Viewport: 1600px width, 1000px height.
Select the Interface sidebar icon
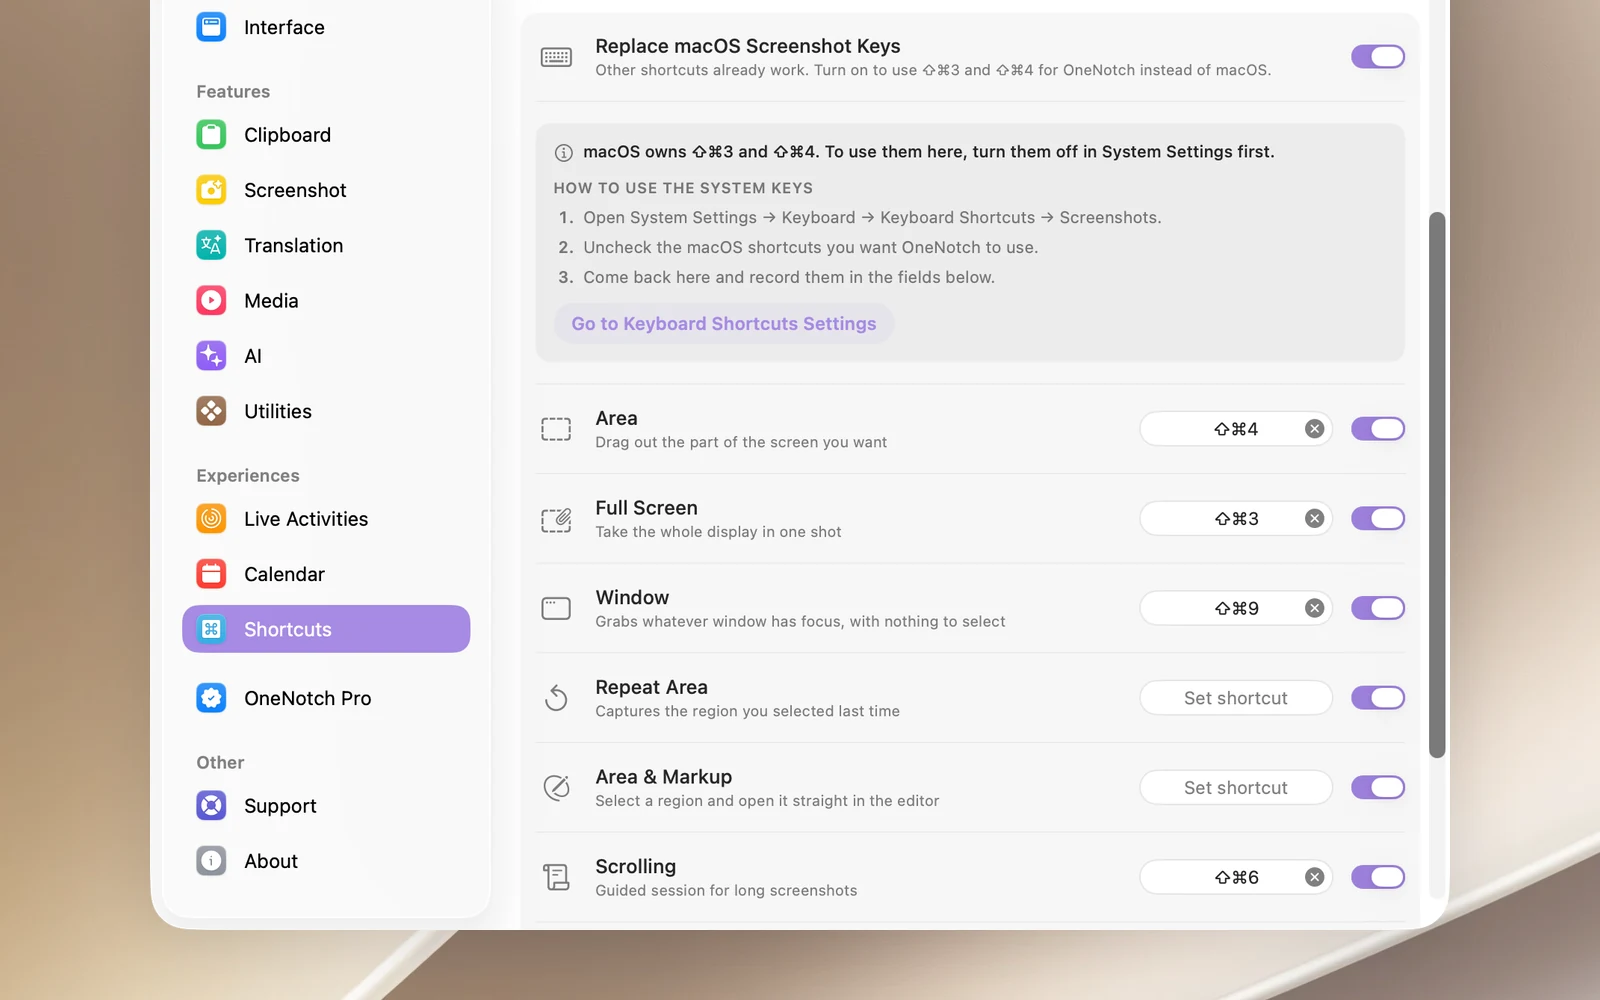click(x=211, y=27)
